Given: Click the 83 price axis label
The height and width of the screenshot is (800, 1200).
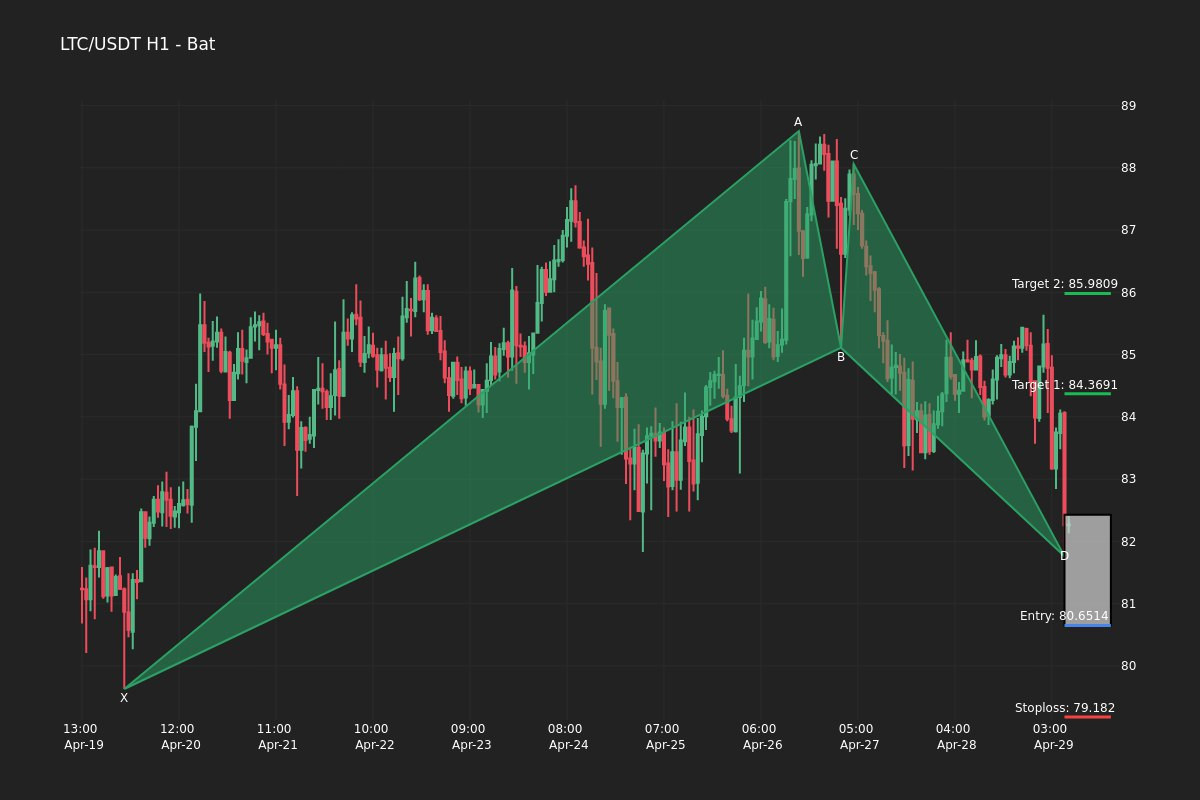Looking at the screenshot, I should 1128,479.
